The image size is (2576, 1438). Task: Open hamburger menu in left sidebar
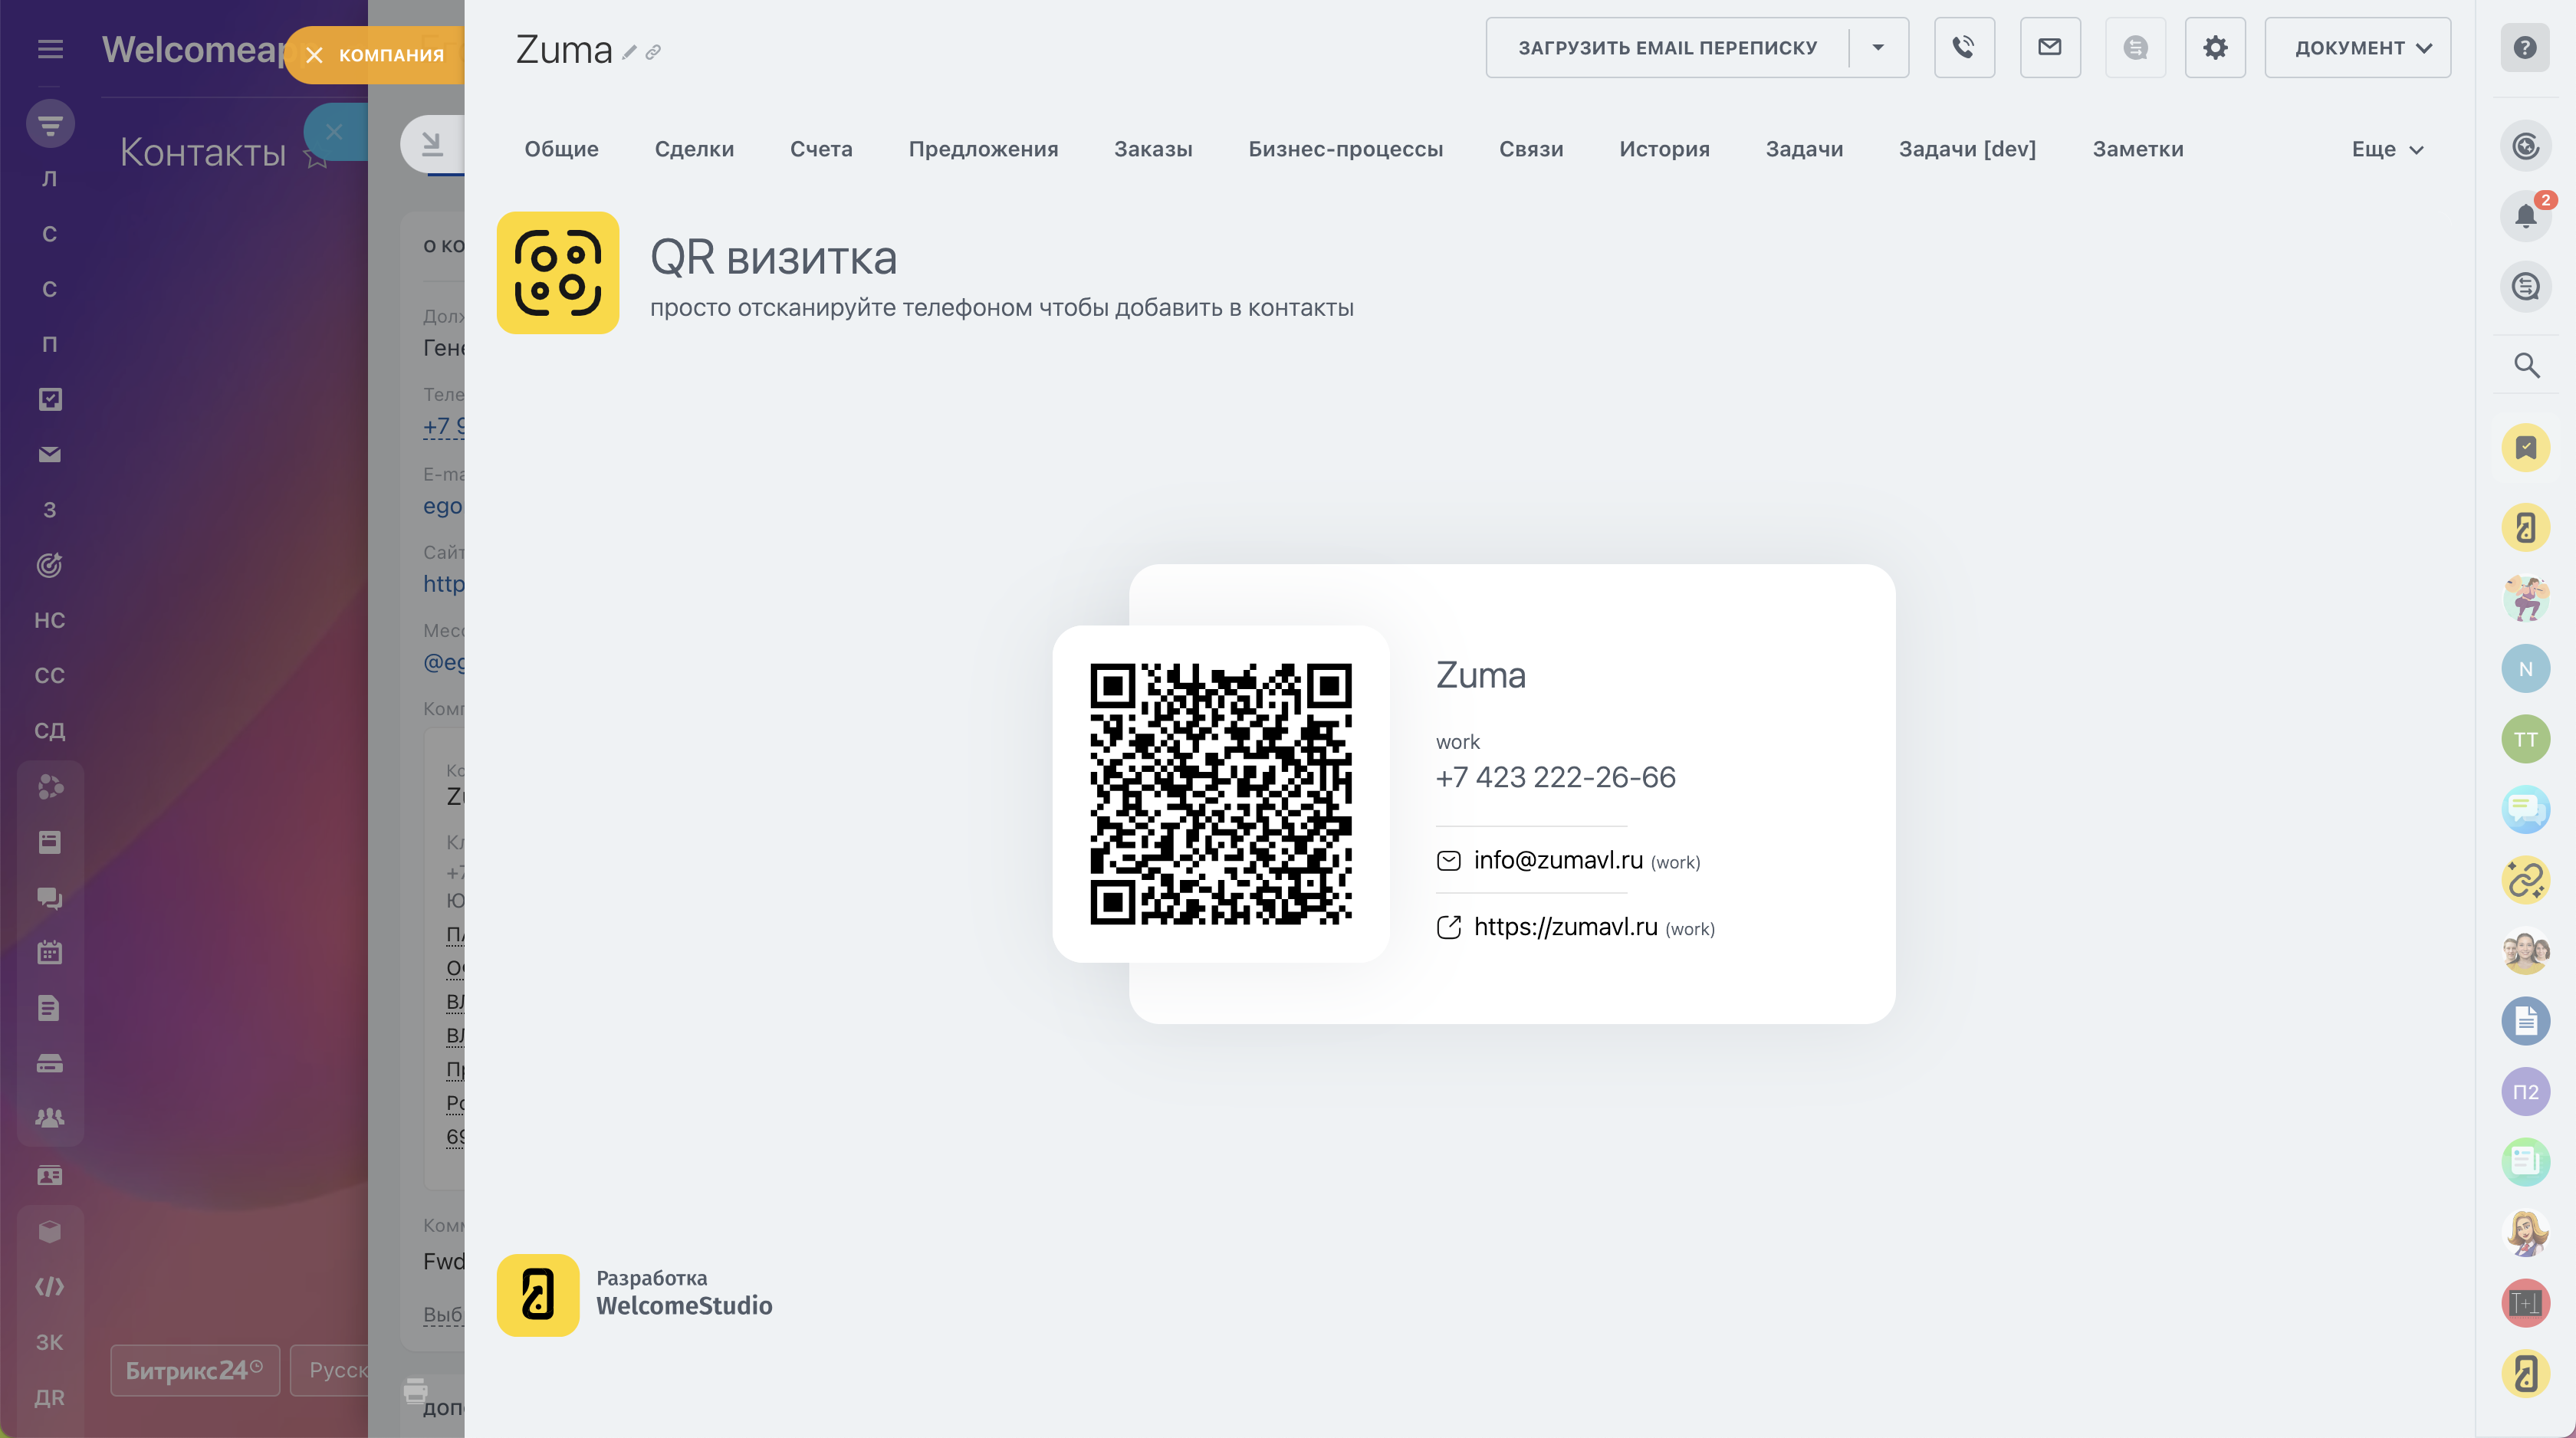point(50,49)
